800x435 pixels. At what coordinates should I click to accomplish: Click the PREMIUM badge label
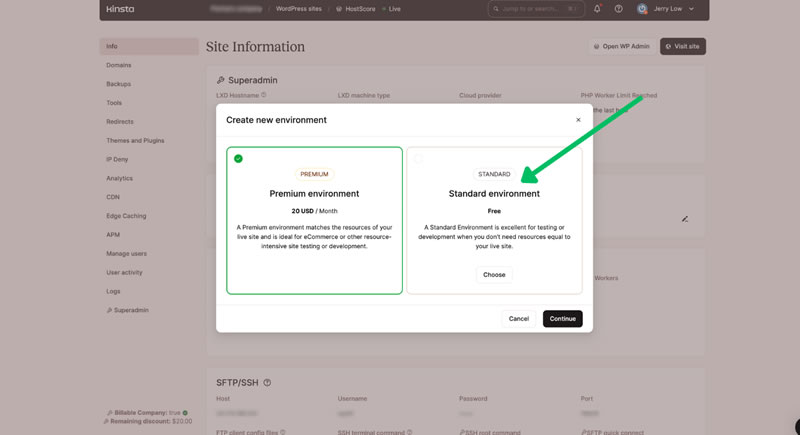[314, 174]
